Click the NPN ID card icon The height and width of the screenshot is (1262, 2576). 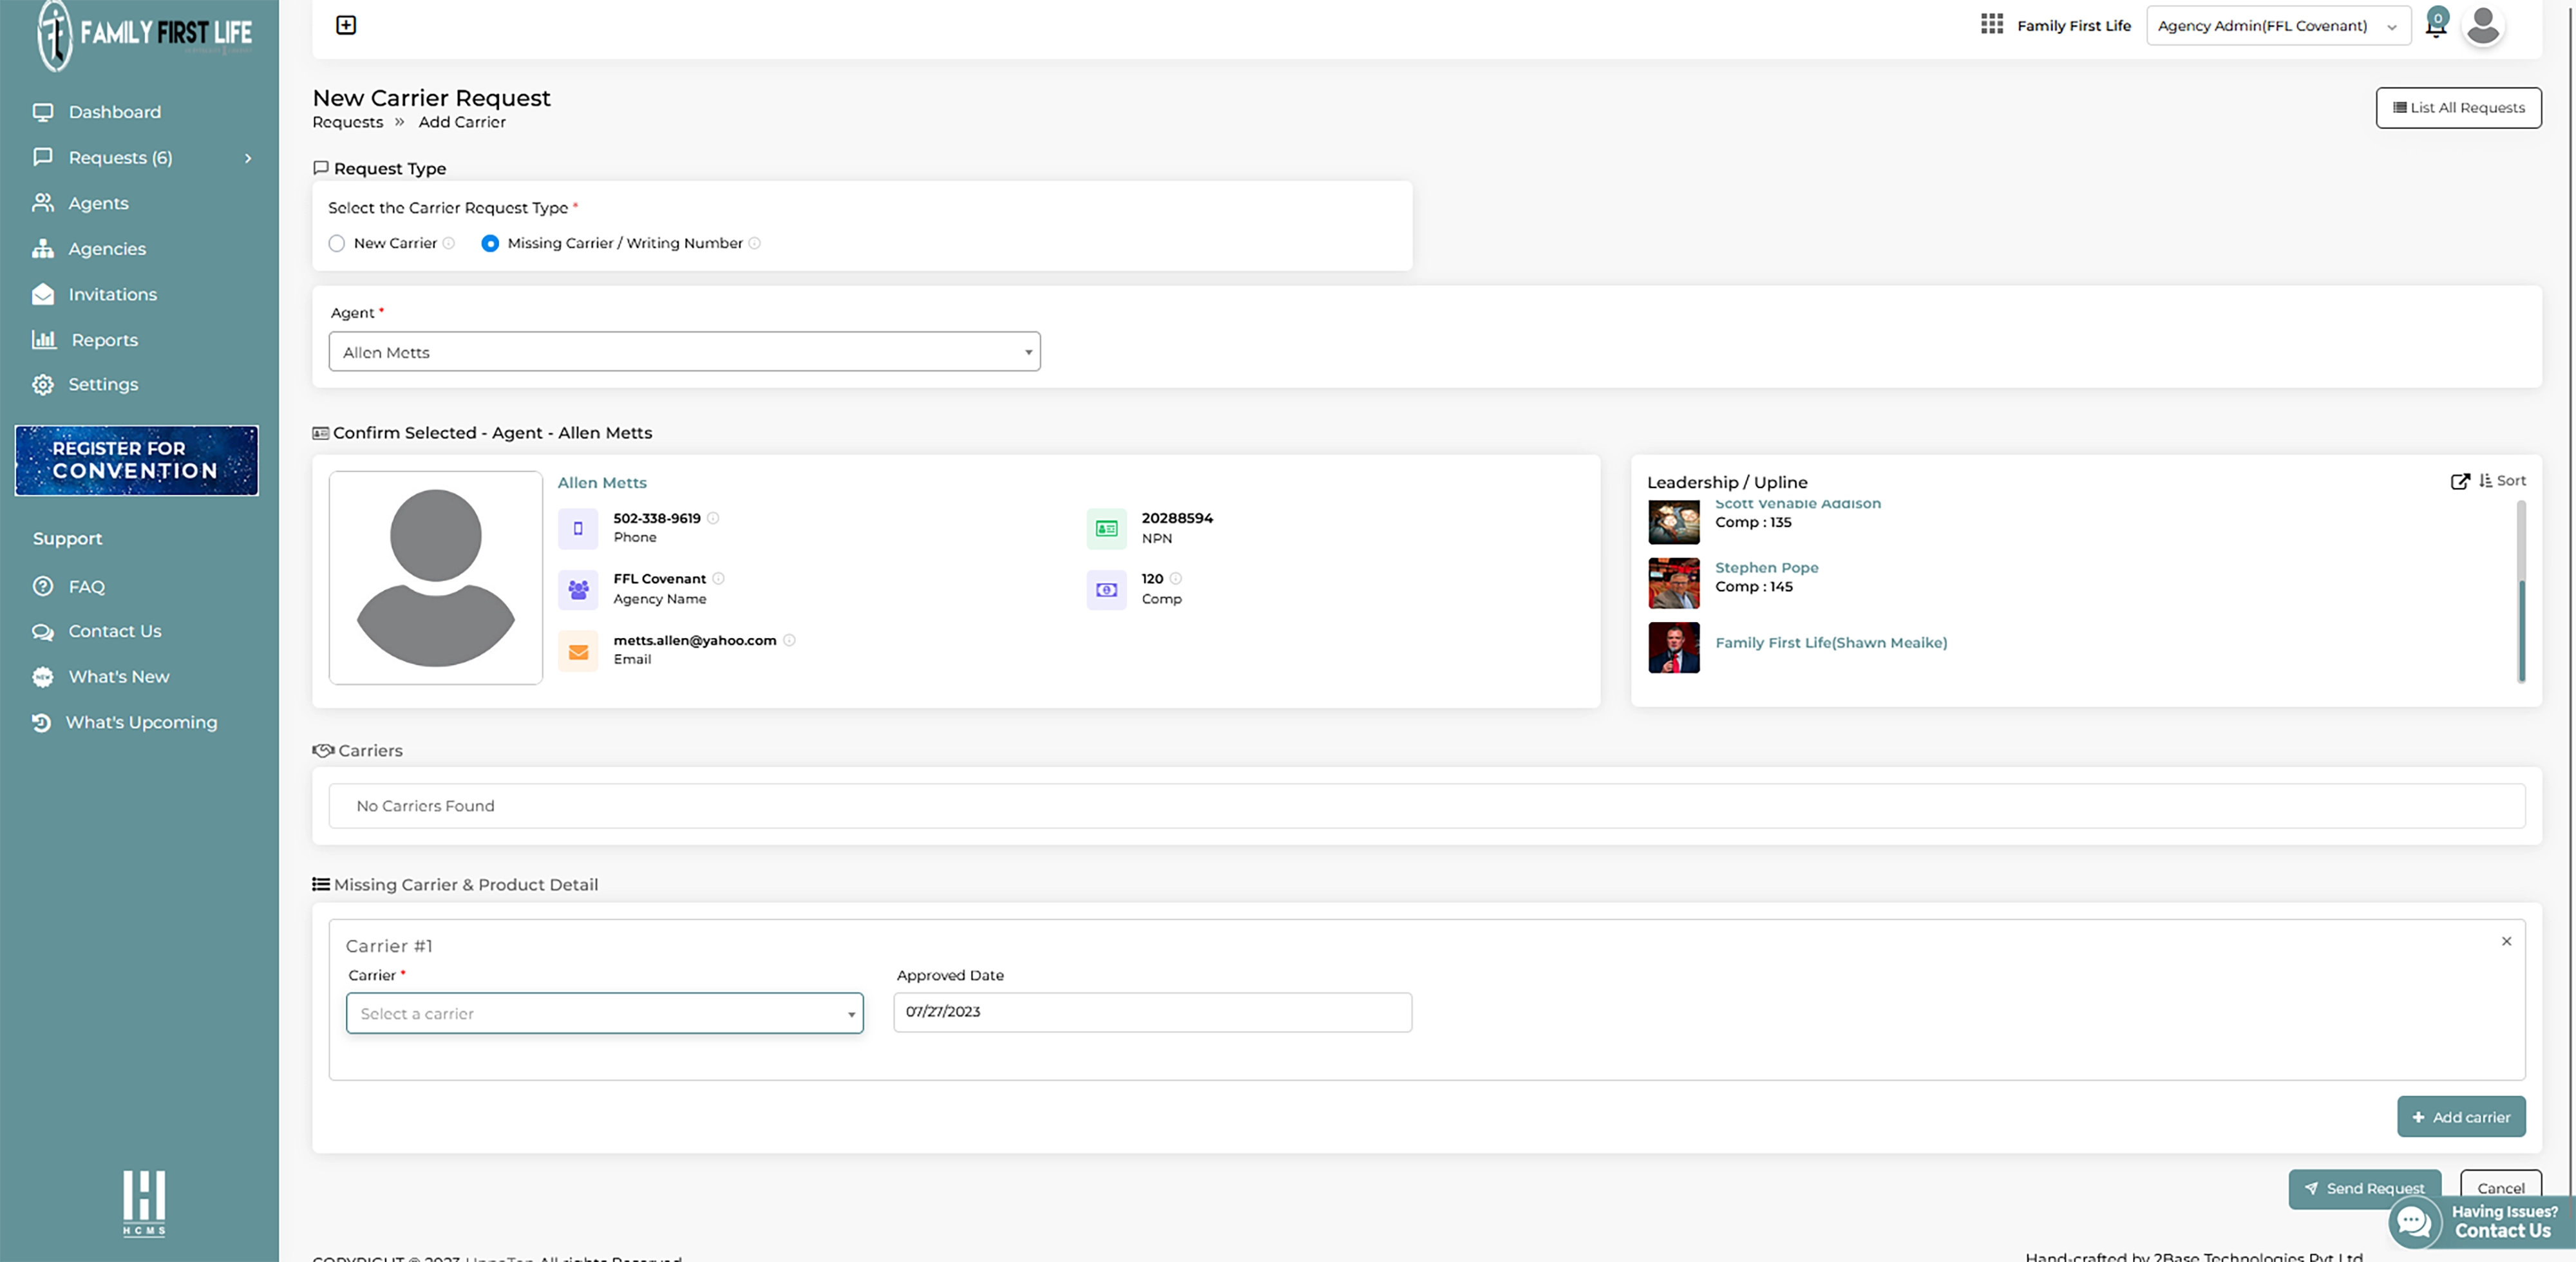pos(1106,528)
